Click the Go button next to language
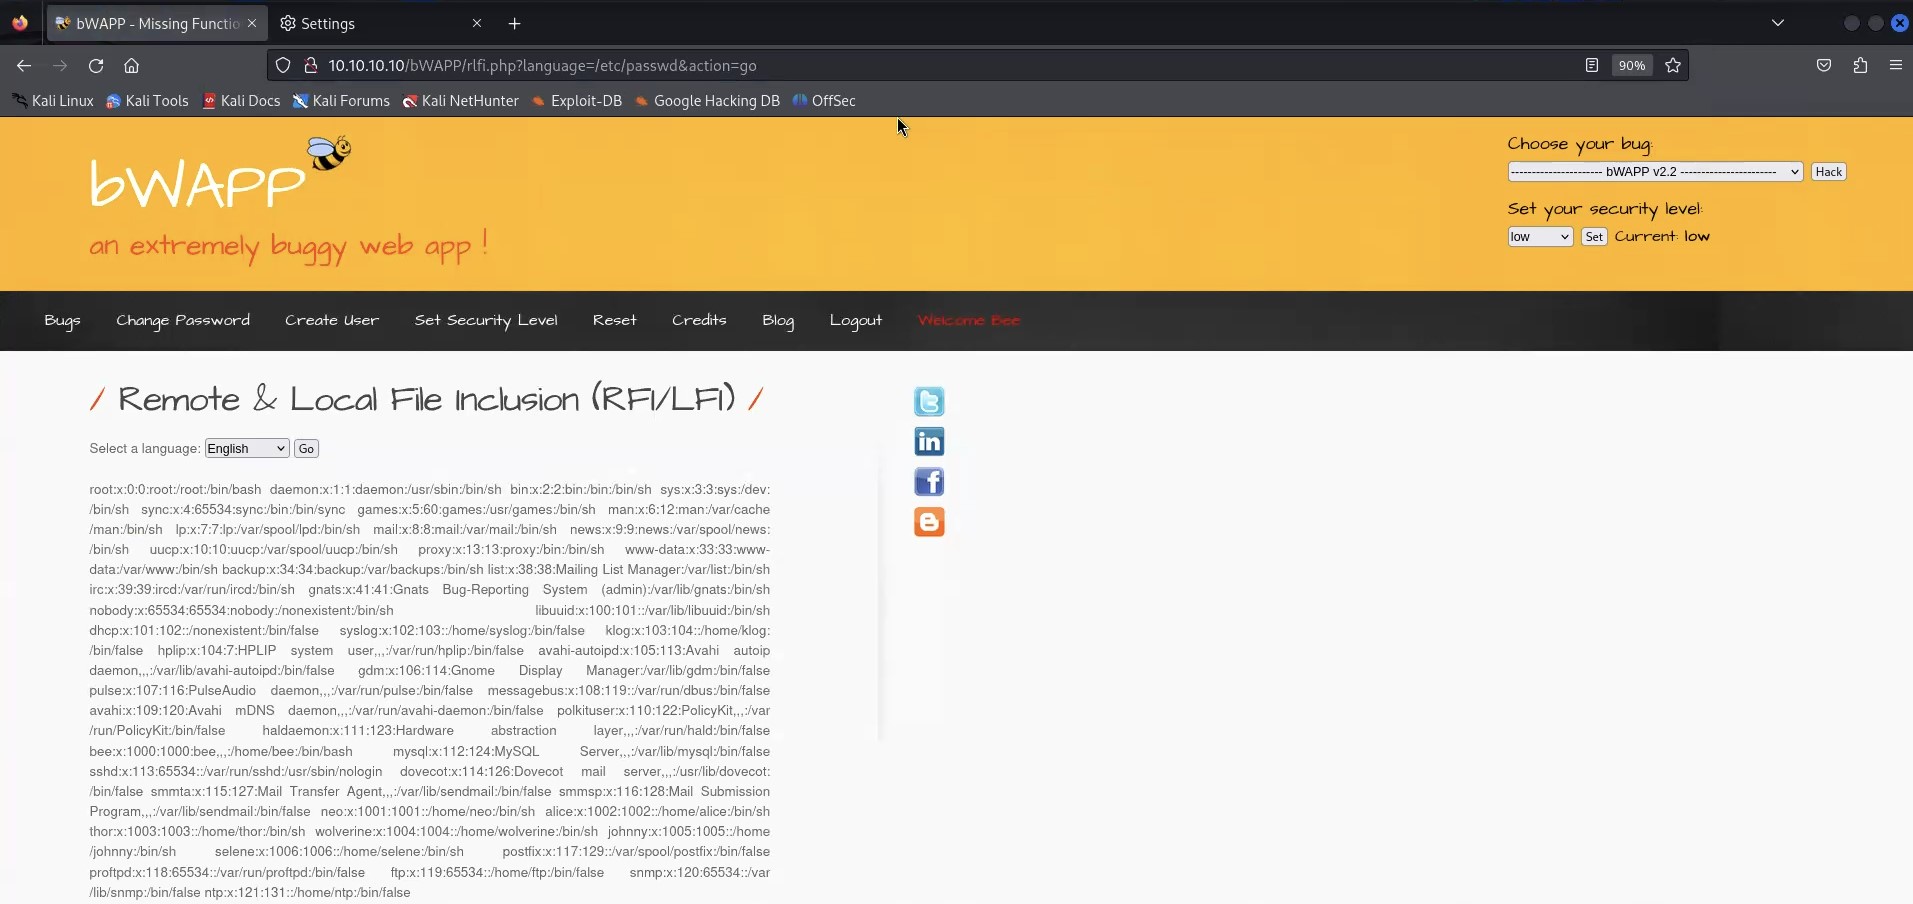 pyautogui.click(x=306, y=449)
